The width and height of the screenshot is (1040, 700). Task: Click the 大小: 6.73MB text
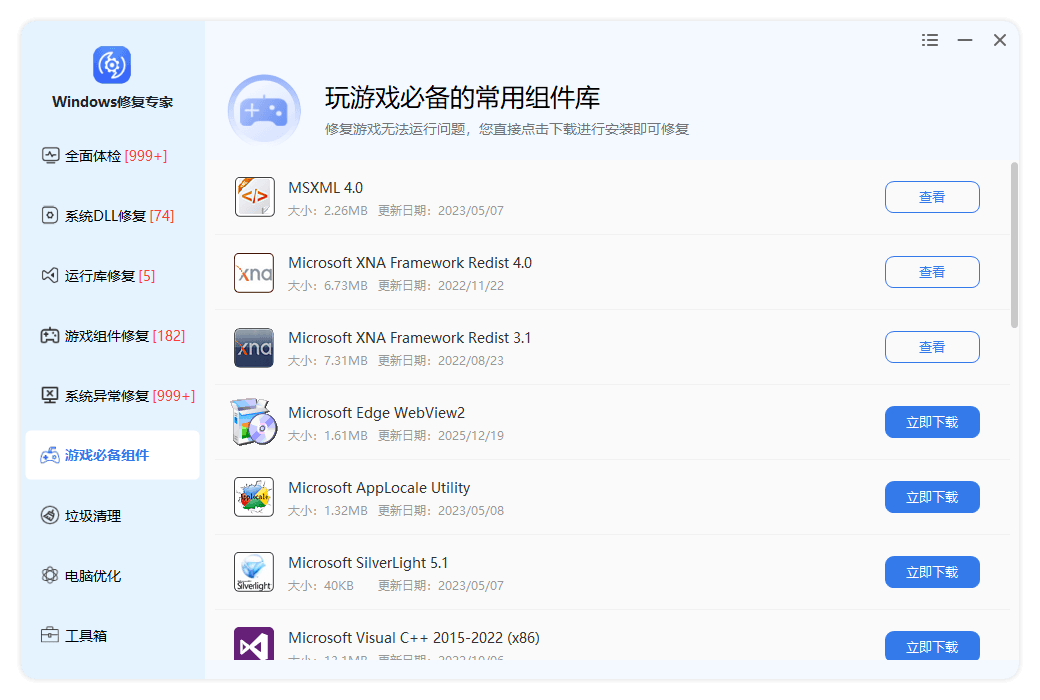(x=328, y=286)
